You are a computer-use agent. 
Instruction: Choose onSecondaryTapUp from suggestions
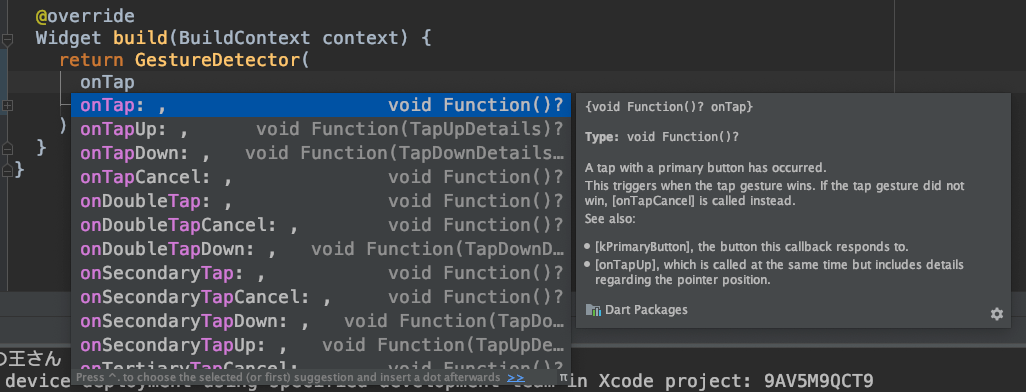[x=321, y=345]
